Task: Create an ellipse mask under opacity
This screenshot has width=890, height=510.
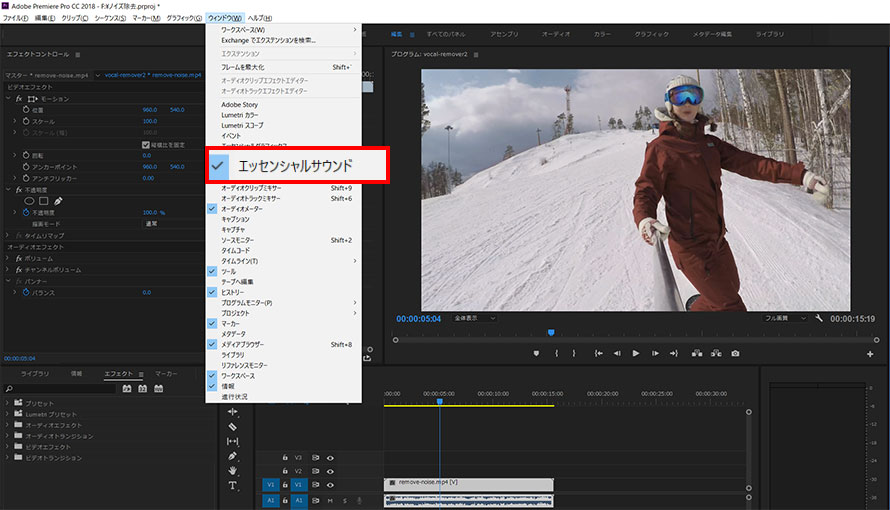Action: coord(29,200)
